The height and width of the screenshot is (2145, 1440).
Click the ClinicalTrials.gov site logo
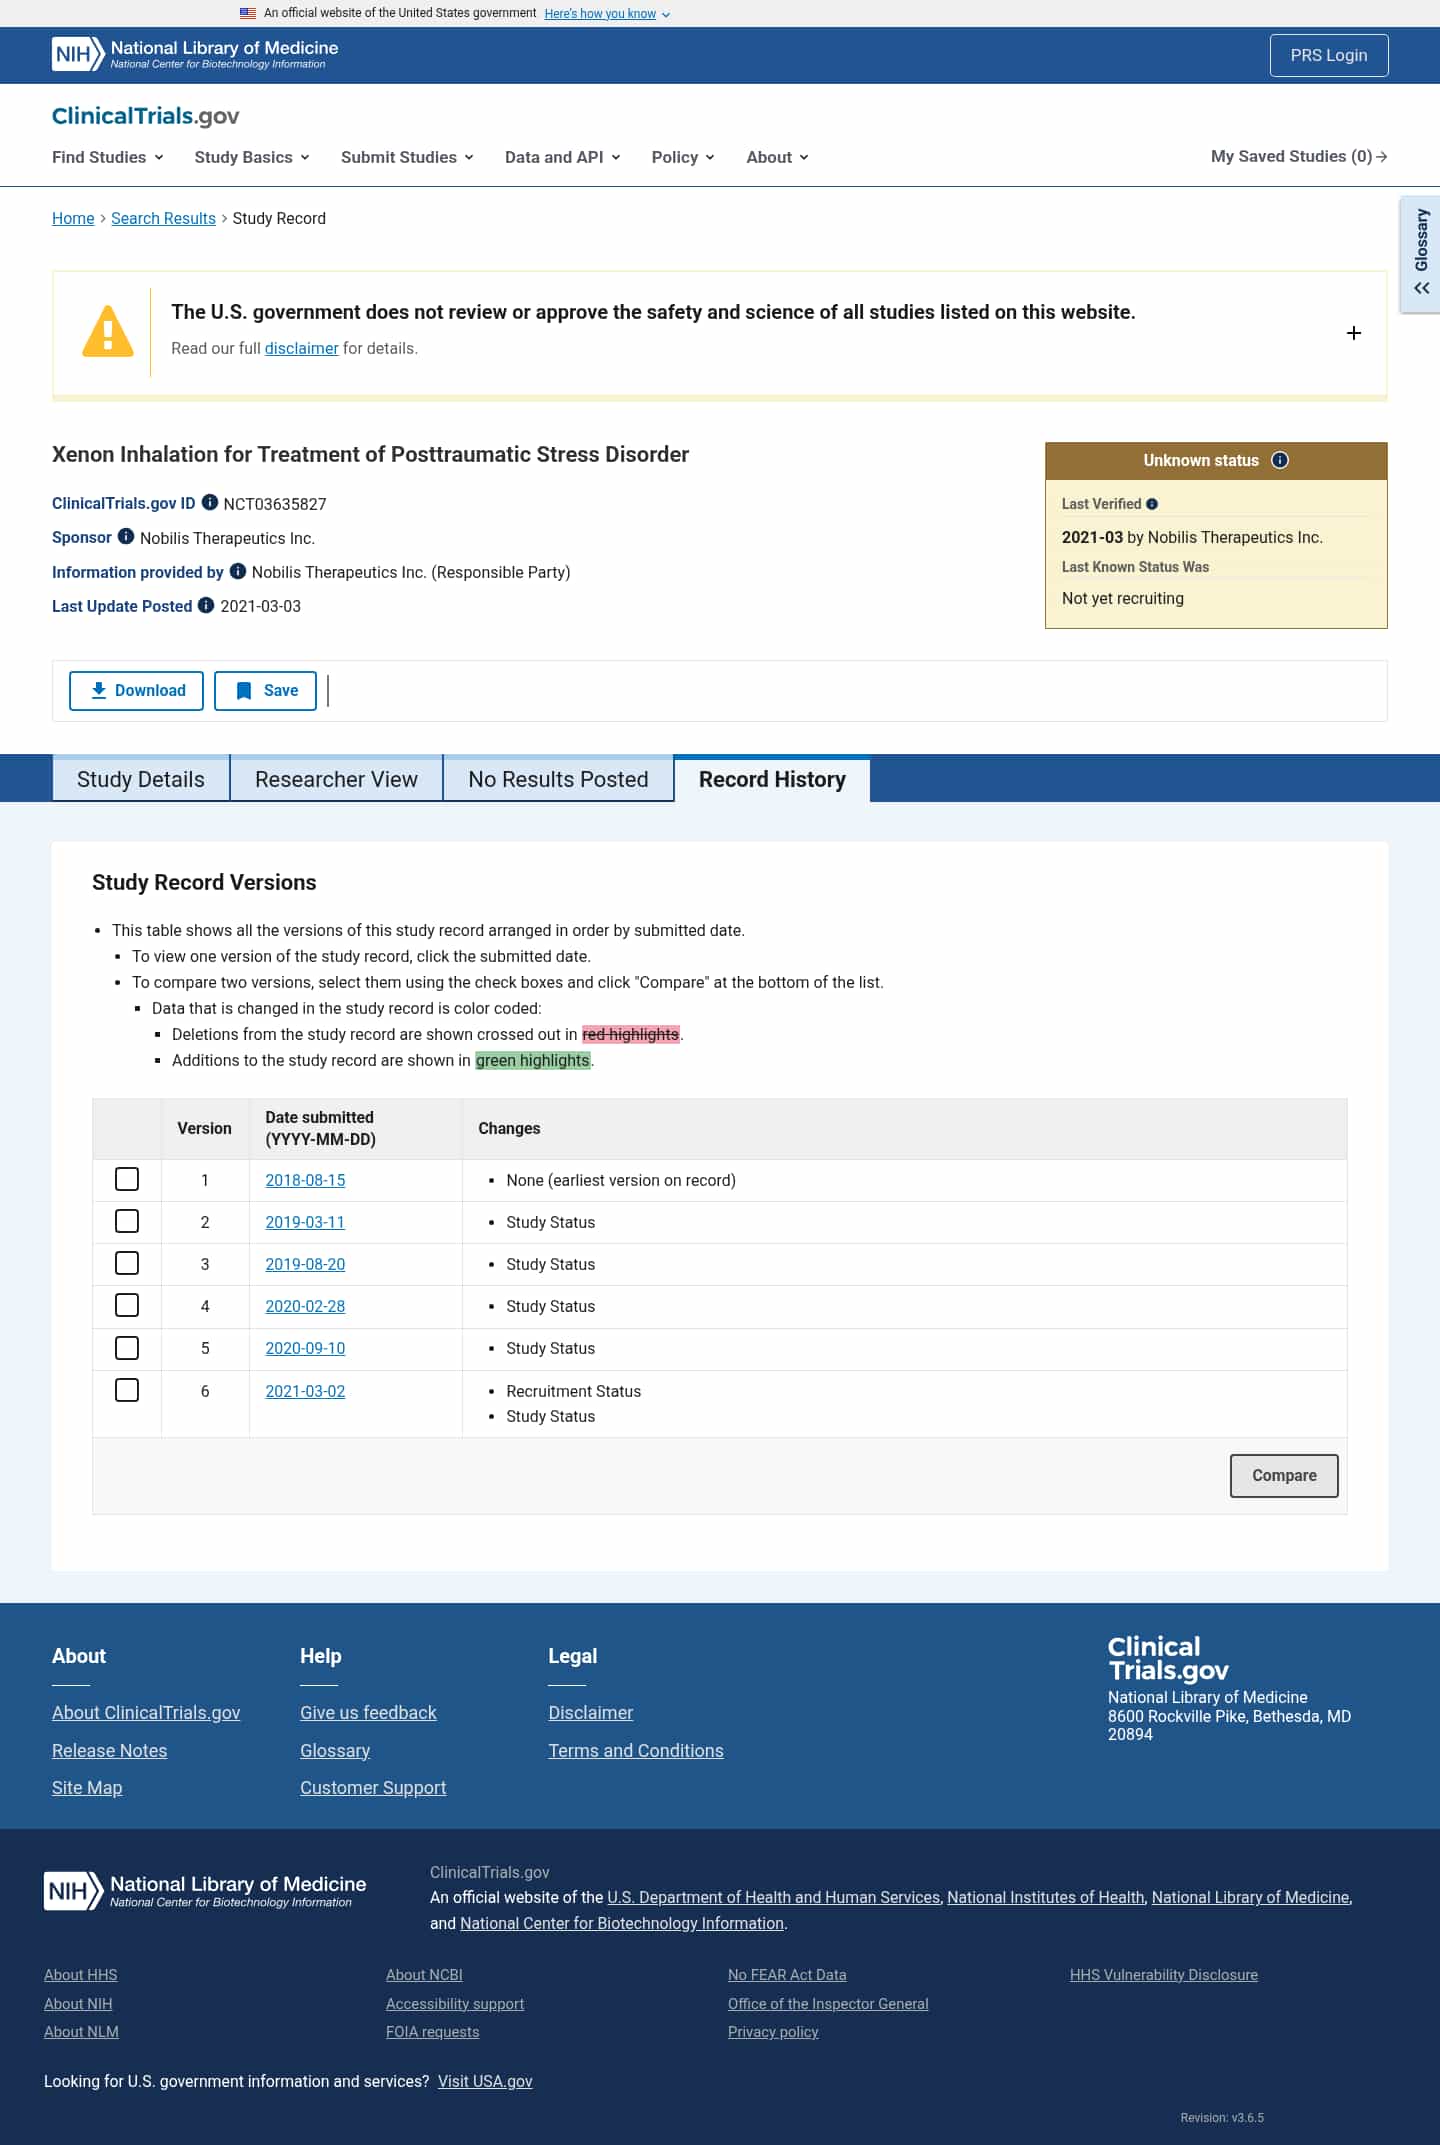pos(146,116)
